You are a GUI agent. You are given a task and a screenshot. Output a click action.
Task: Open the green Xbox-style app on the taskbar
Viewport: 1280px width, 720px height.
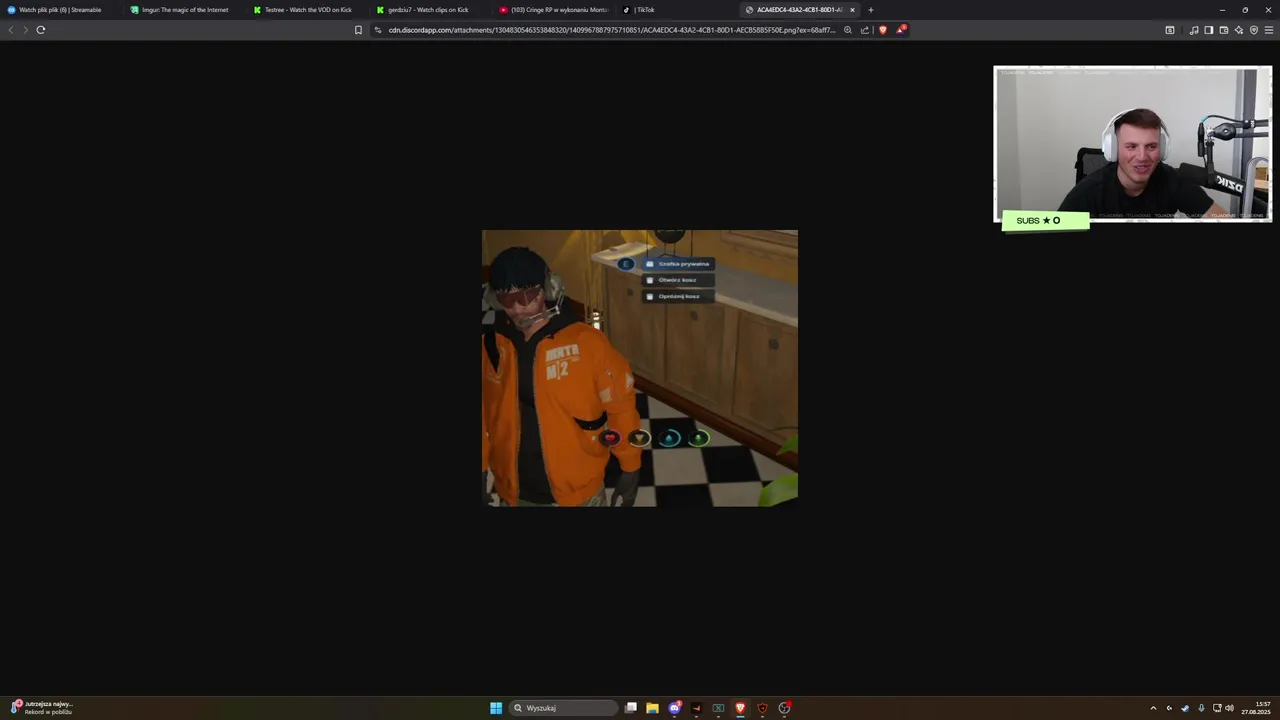point(718,708)
